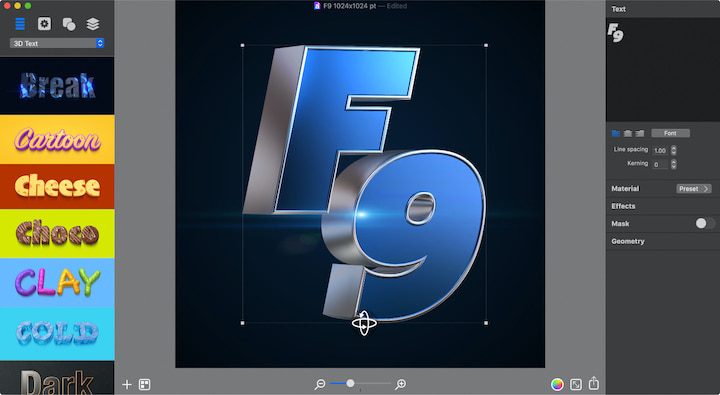Add a new layer with plus icon

coord(127,384)
